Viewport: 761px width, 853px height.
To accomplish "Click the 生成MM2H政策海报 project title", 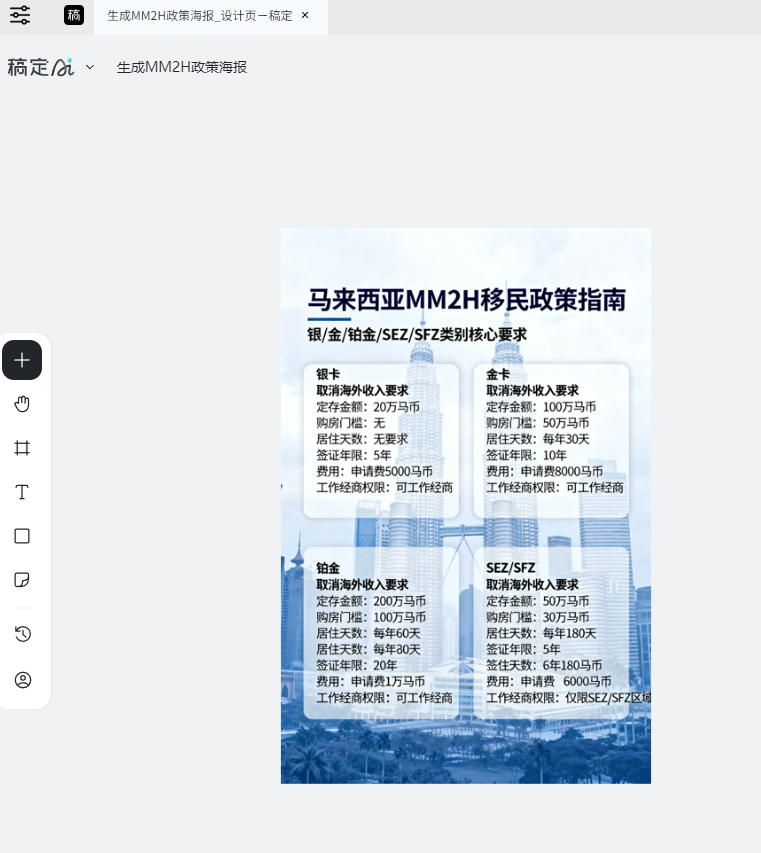I will 181,67.
